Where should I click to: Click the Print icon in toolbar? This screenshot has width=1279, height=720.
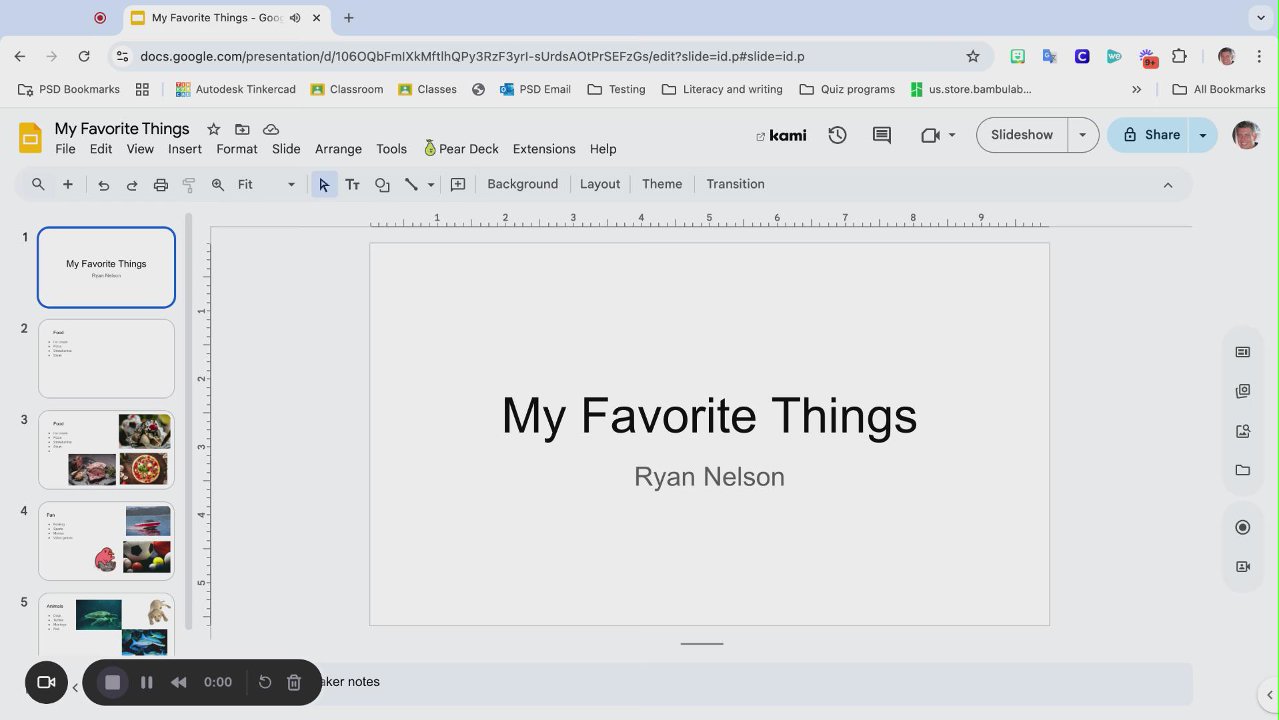click(160, 184)
